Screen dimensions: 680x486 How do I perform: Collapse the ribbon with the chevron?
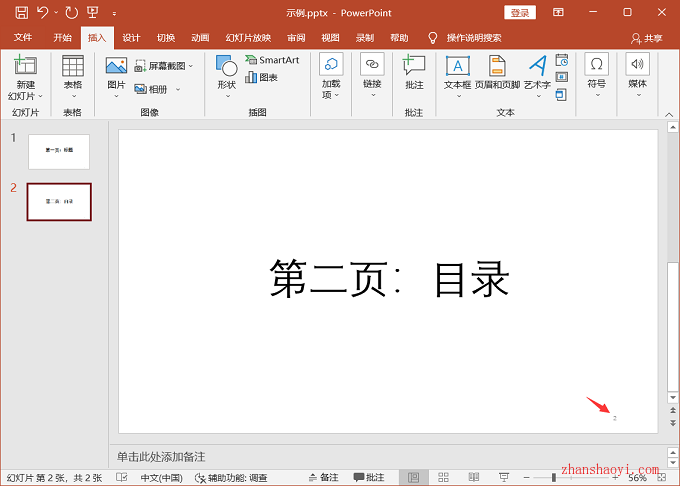(669, 114)
